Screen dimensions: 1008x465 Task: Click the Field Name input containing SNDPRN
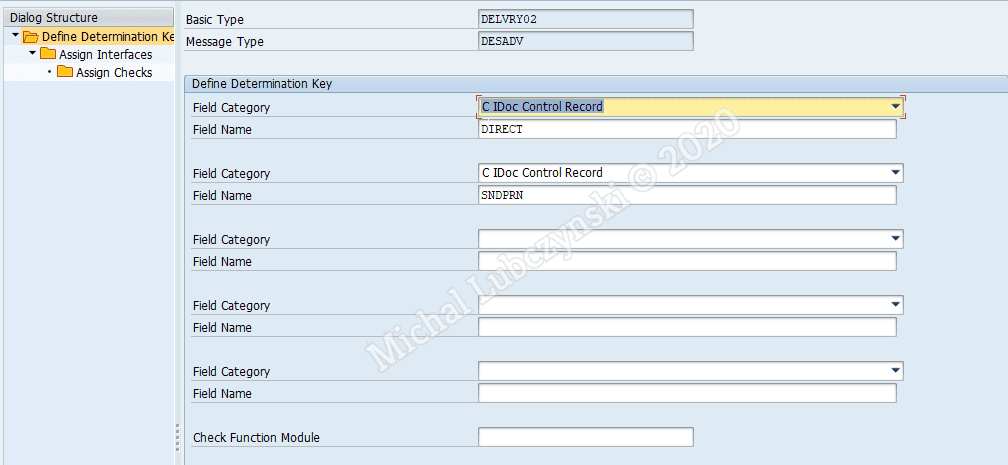(x=687, y=195)
